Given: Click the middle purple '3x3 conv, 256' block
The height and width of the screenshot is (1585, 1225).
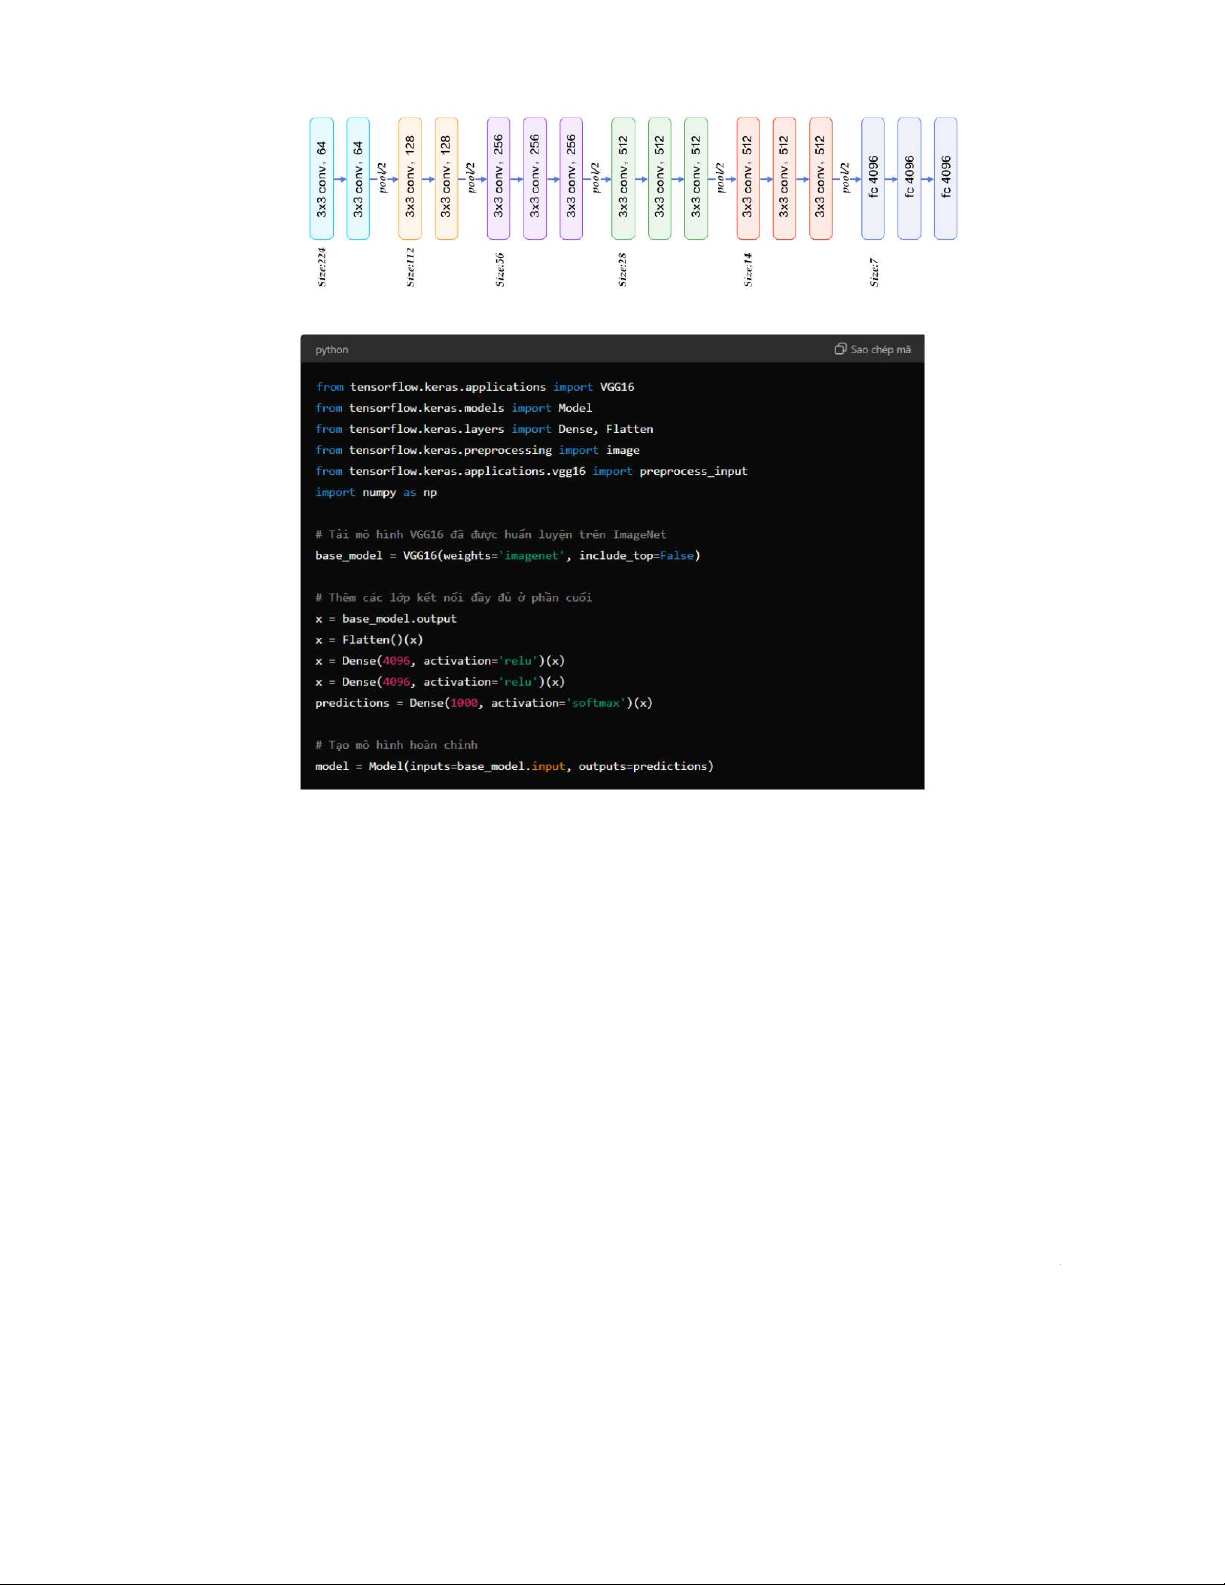Looking at the screenshot, I should point(535,179).
